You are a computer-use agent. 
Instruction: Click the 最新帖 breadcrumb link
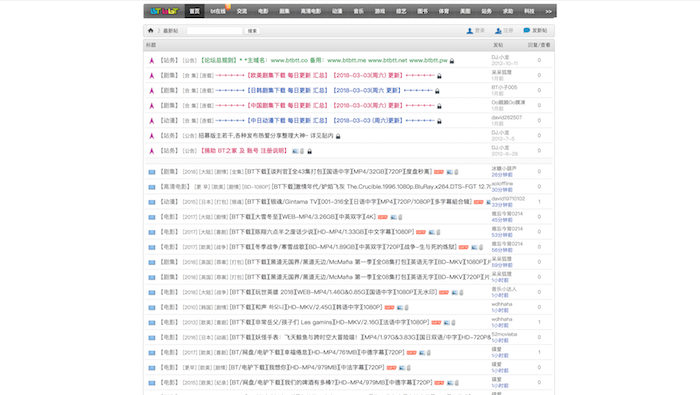click(x=170, y=31)
